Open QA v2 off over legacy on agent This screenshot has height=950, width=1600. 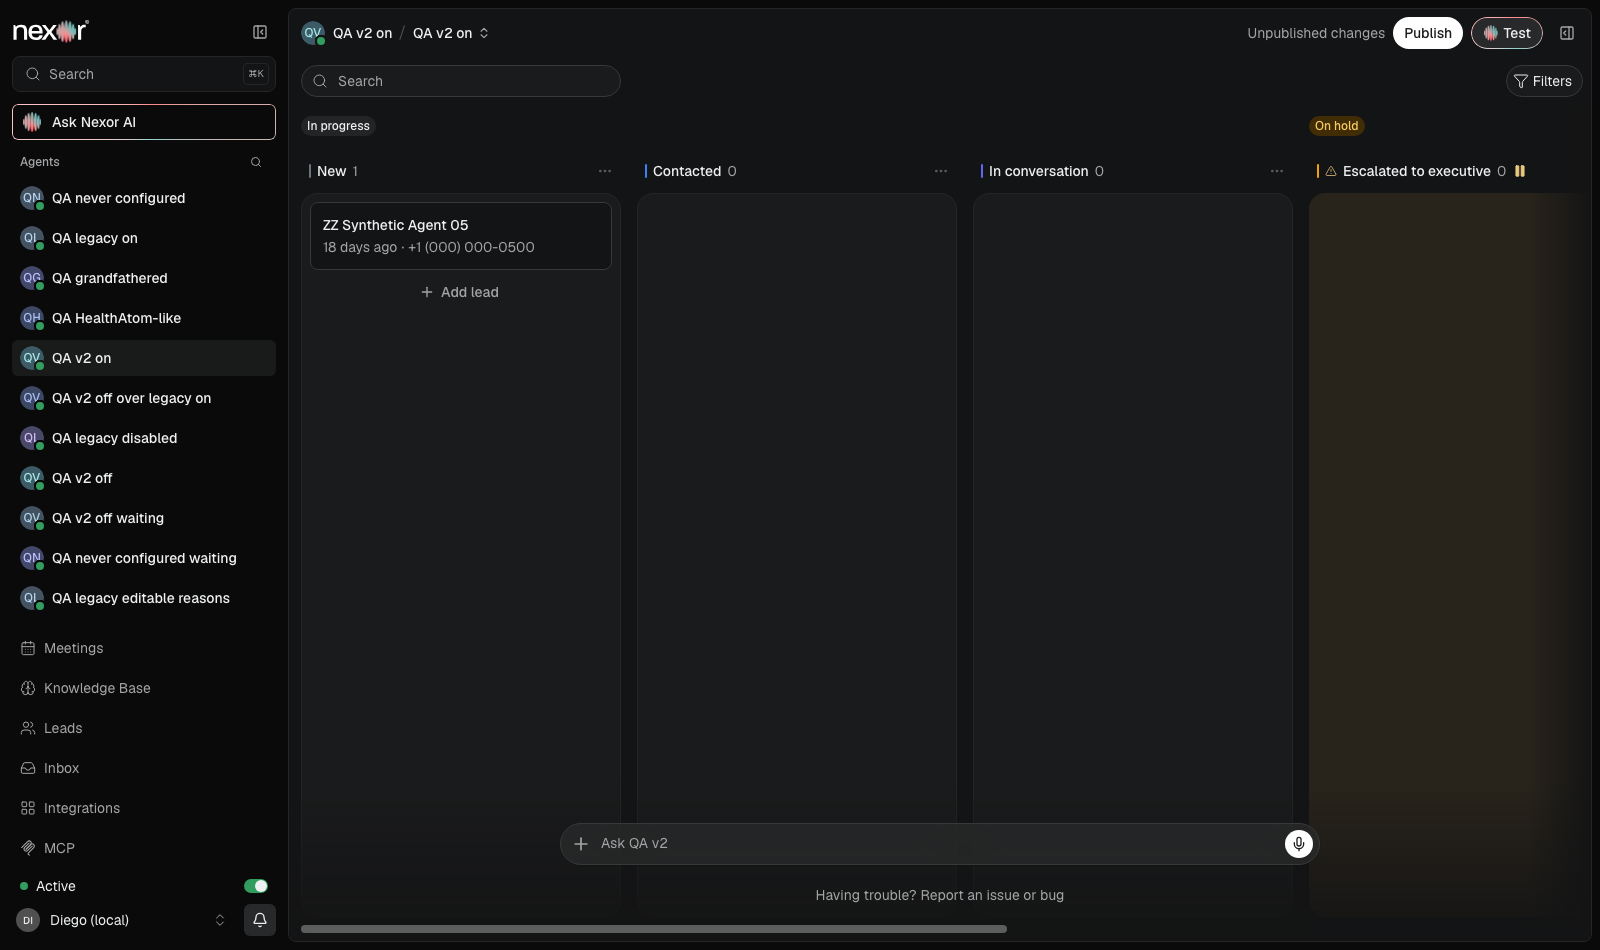[x=144, y=398]
